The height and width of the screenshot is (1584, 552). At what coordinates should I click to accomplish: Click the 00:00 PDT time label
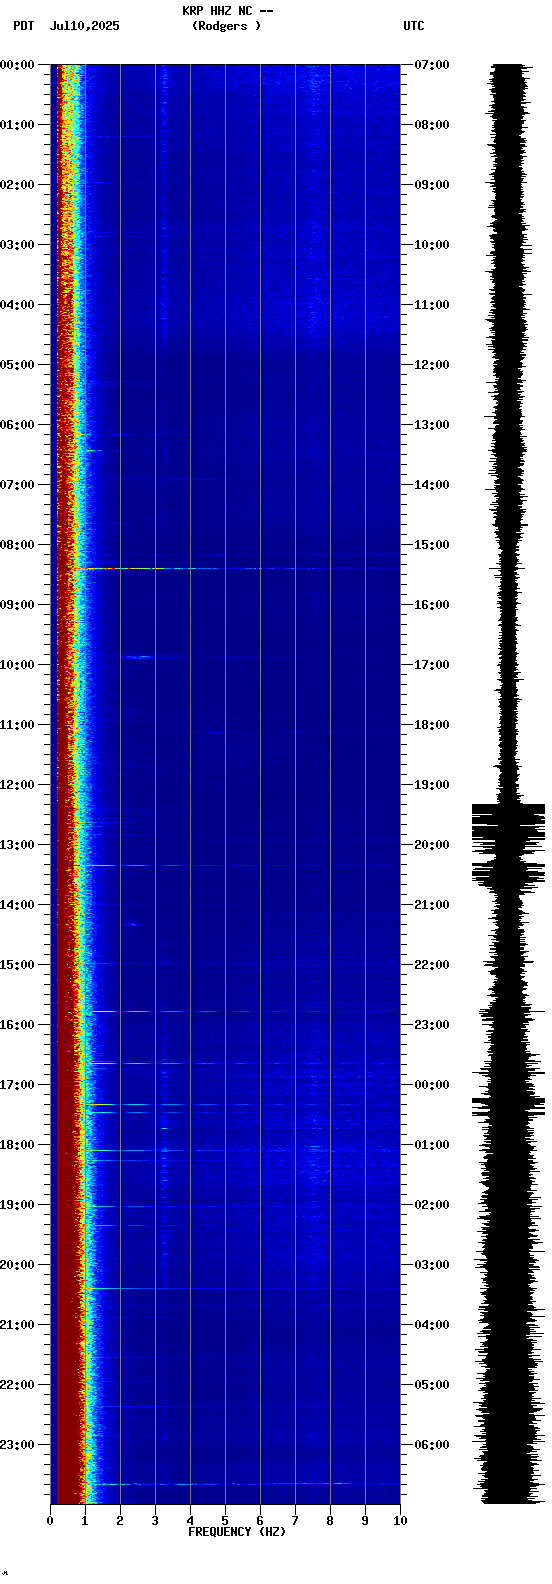pos(17,65)
